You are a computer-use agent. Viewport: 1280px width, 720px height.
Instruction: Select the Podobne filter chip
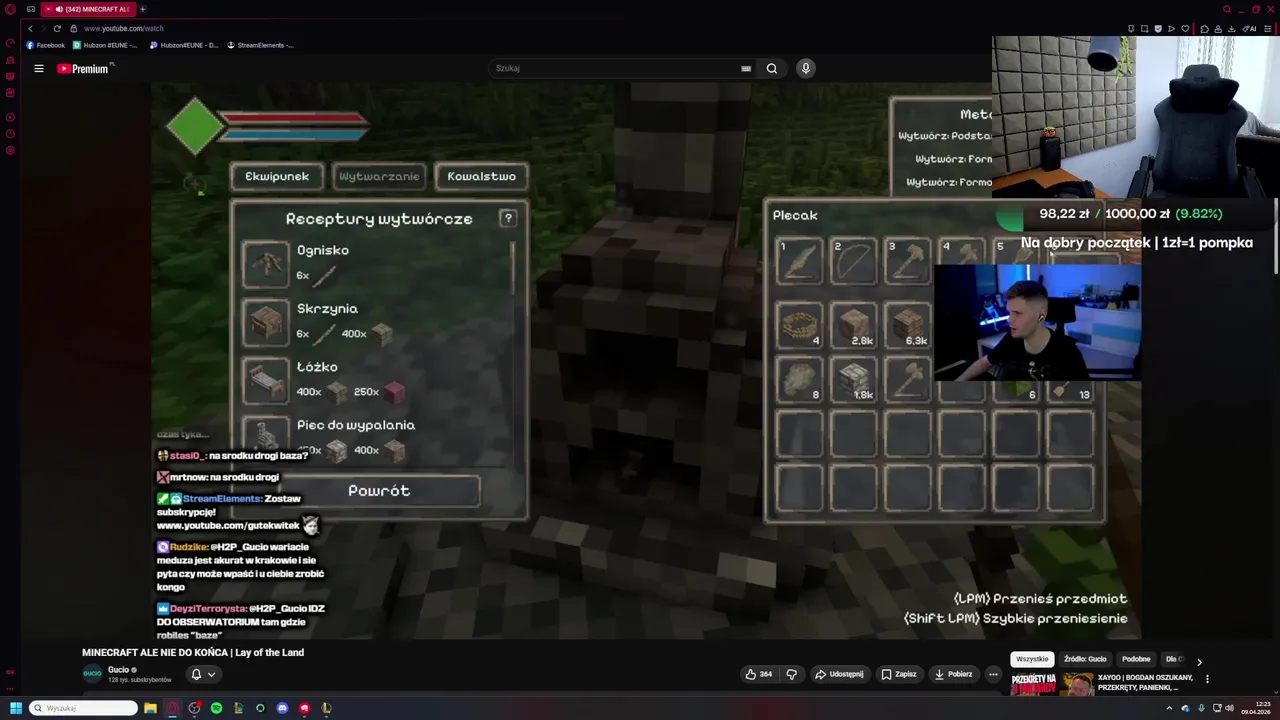pos(1136,659)
